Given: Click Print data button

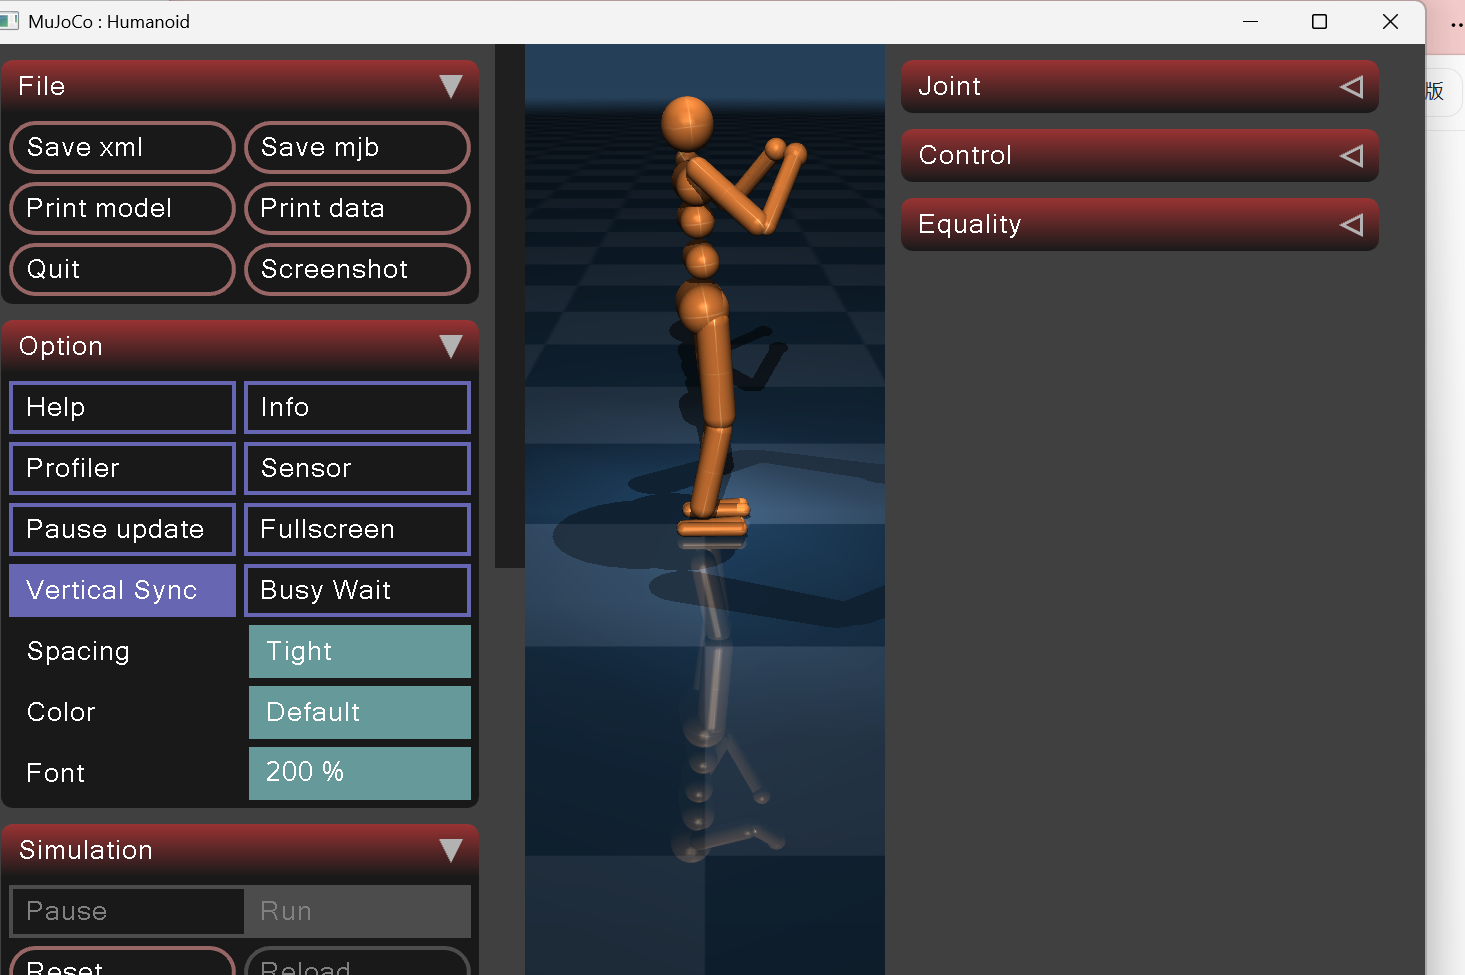Looking at the screenshot, I should (357, 208).
